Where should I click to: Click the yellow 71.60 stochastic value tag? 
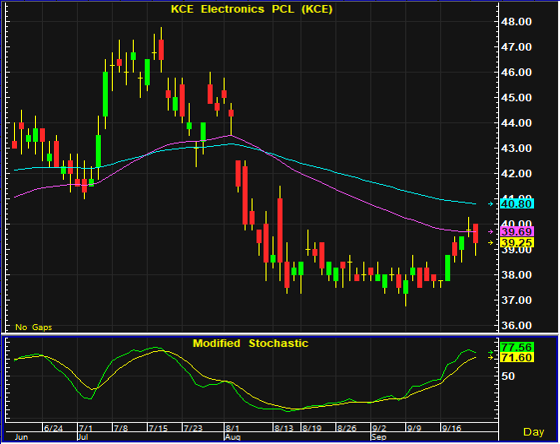[x=517, y=357]
